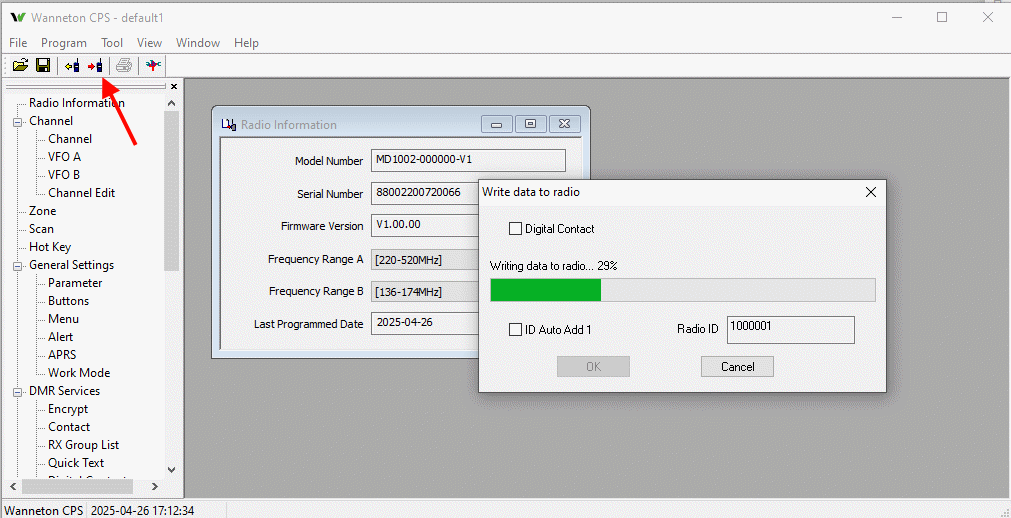
Task: Open the Tool menu
Action: (112, 43)
